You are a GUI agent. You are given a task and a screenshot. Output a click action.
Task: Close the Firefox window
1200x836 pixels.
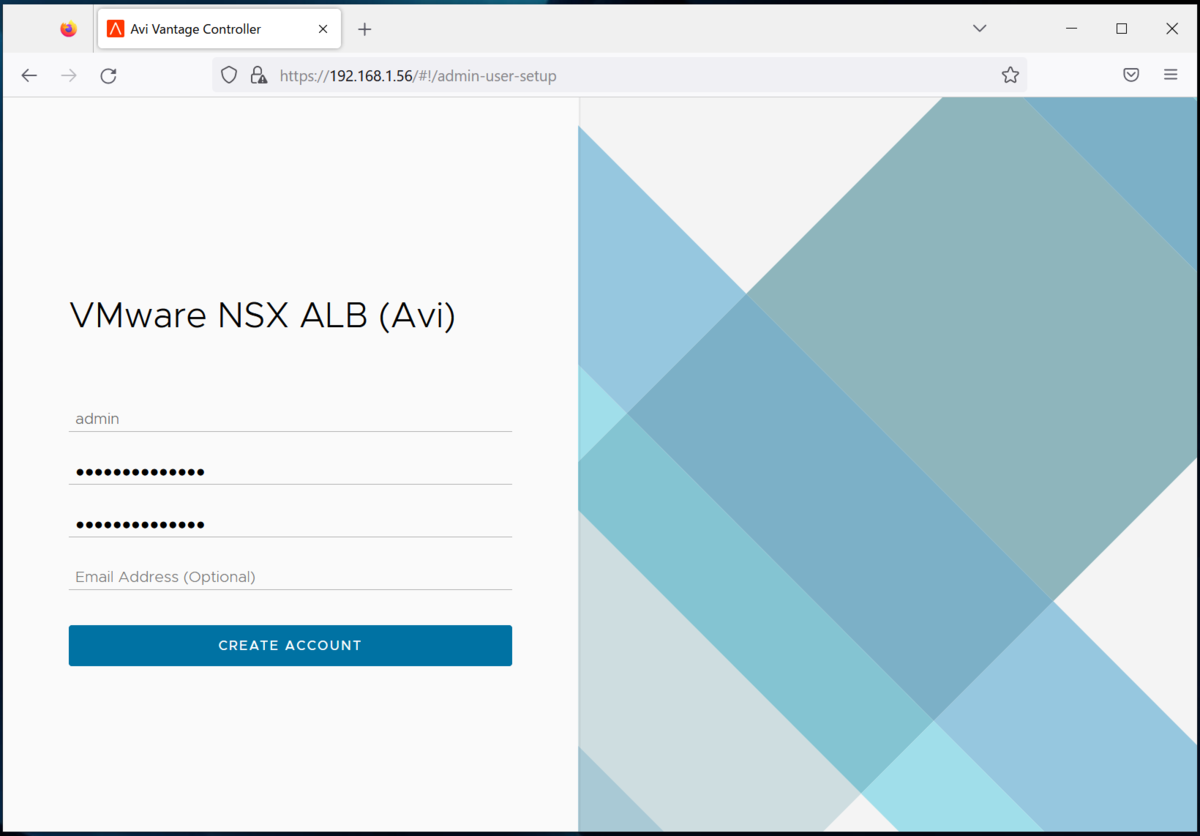(1172, 29)
